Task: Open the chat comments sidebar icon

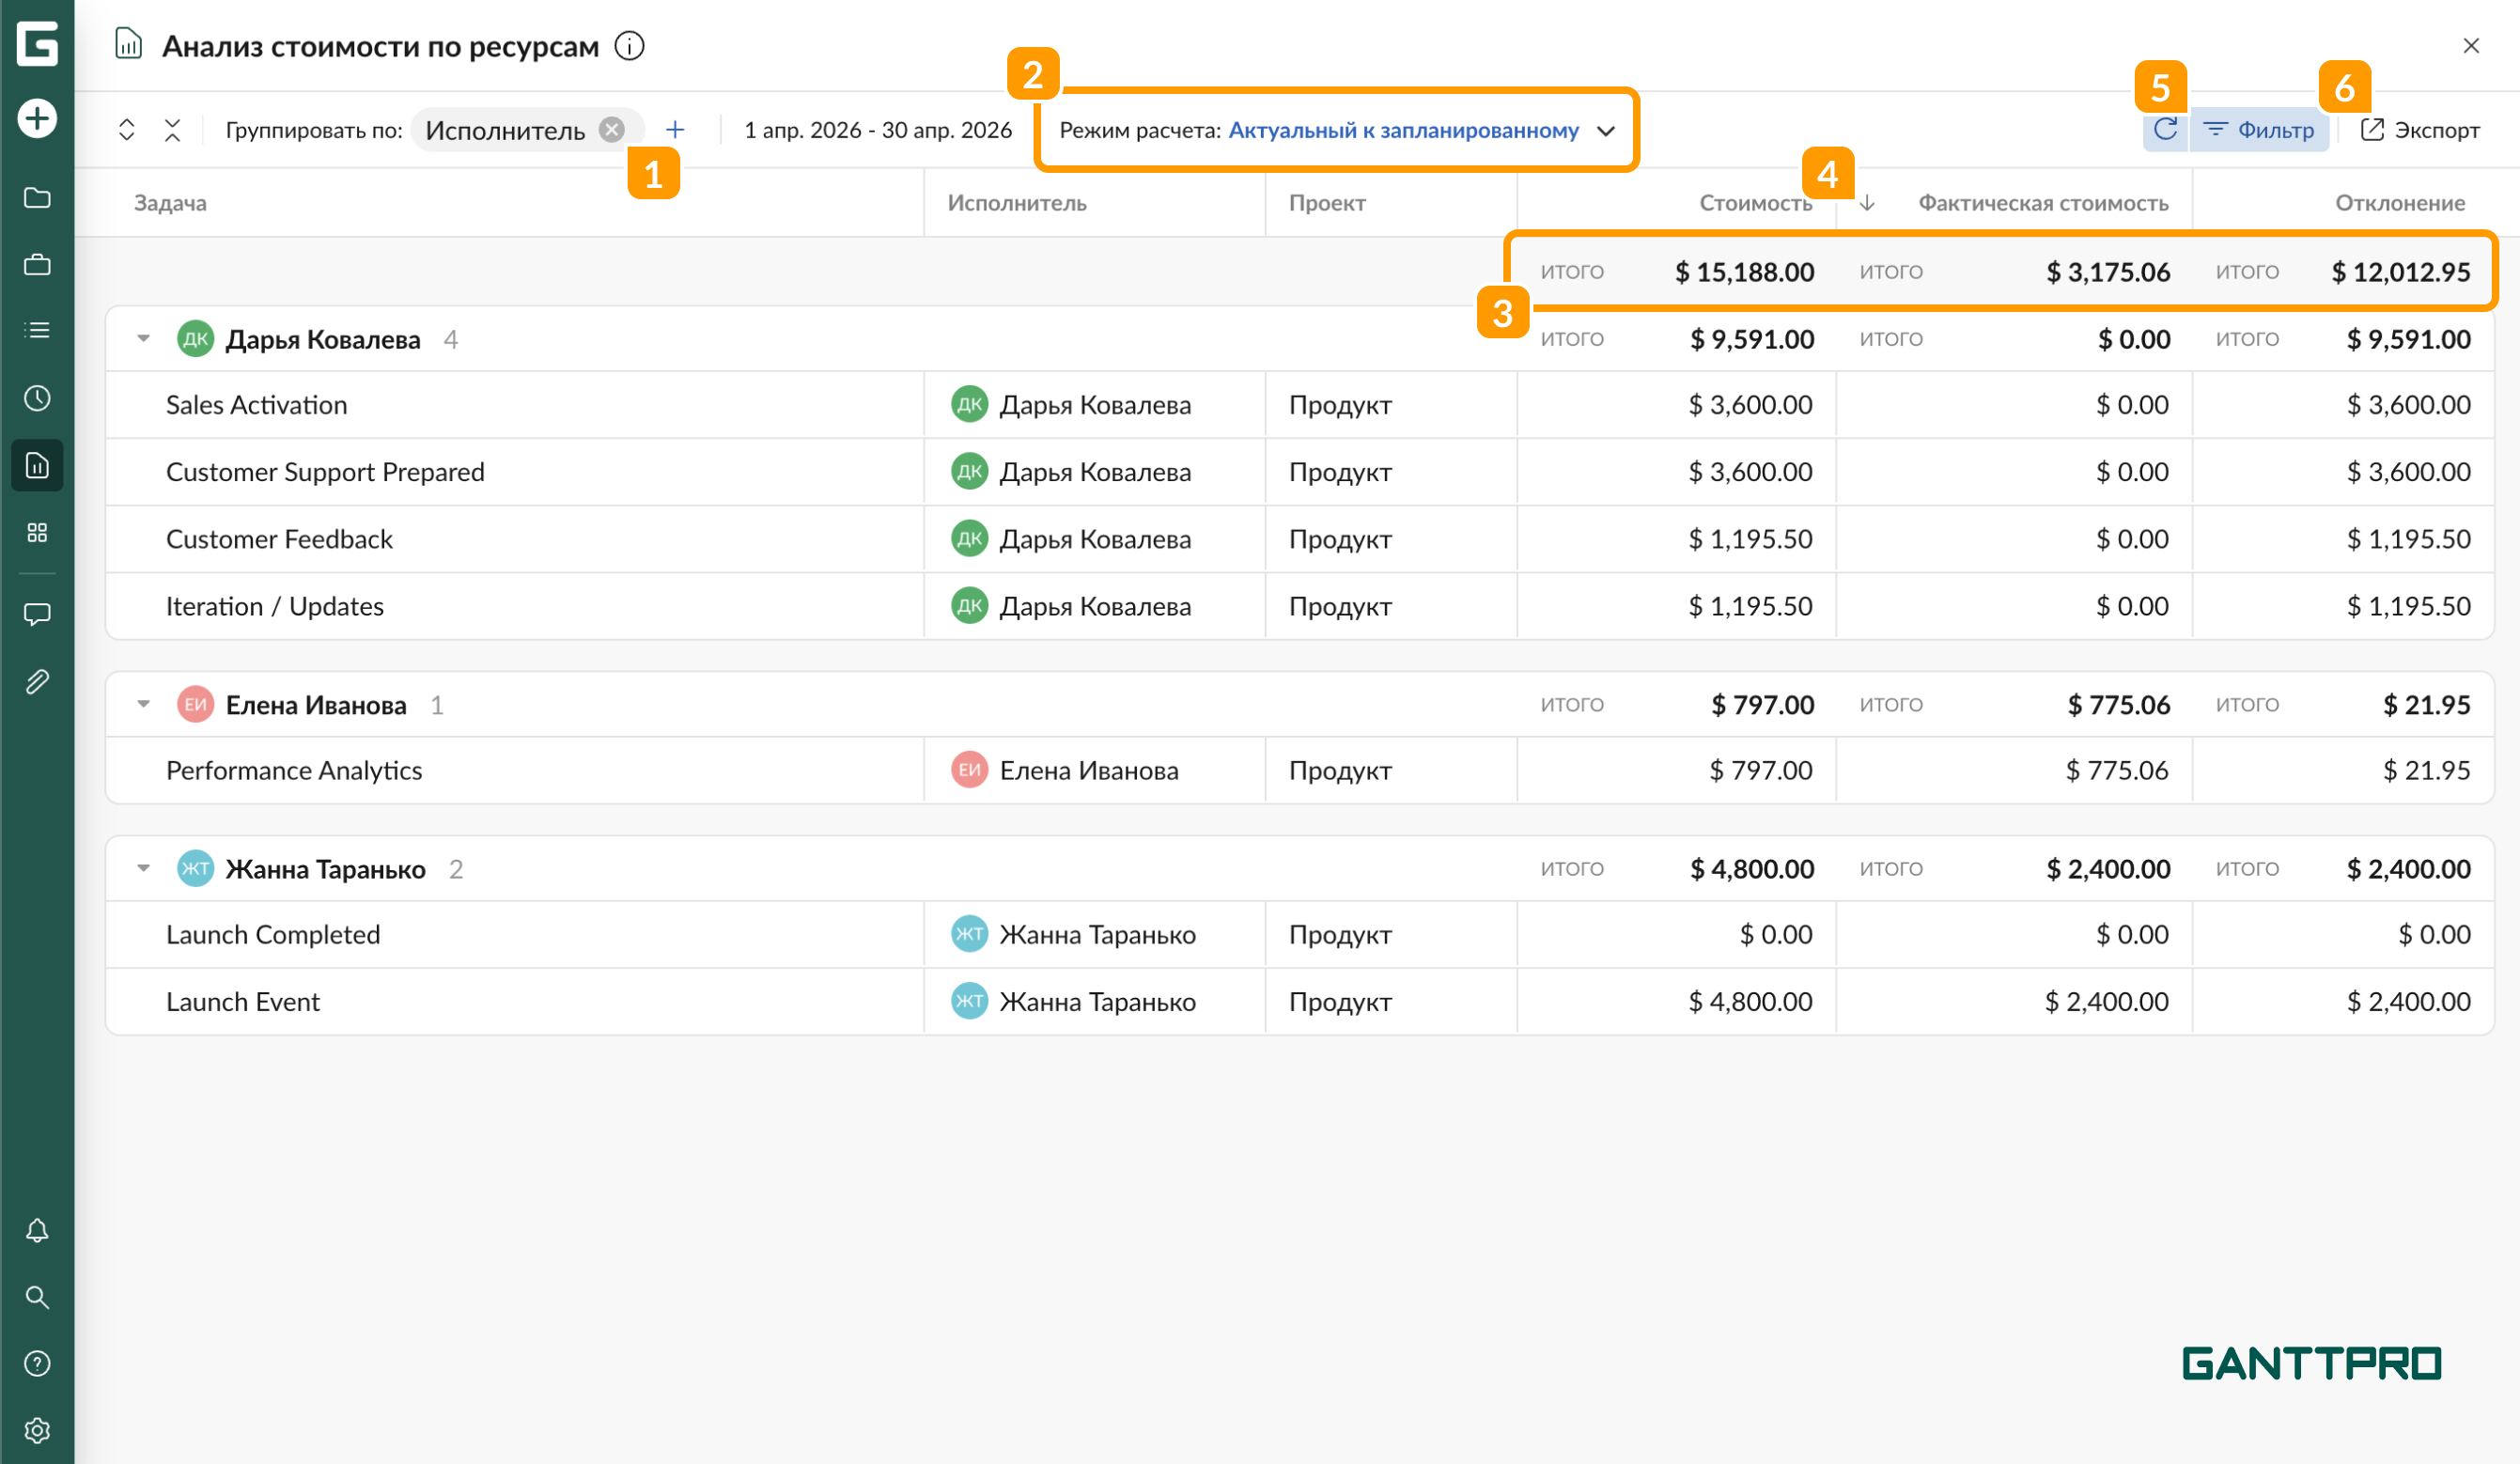Action: pyautogui.click(x=37, y=613)
